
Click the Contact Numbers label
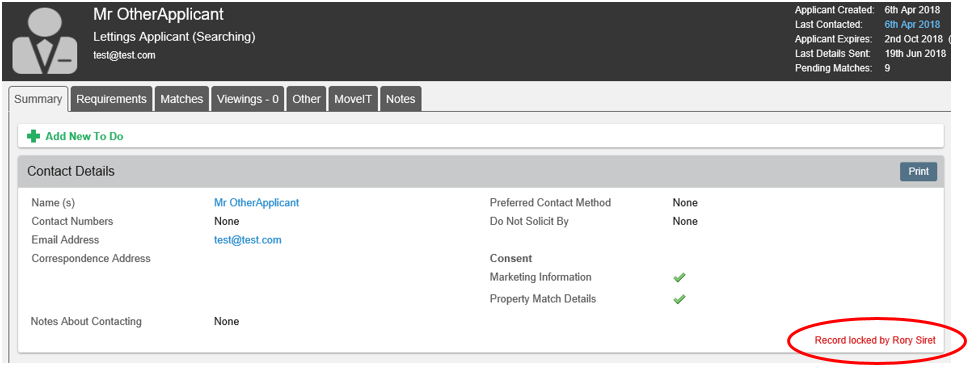pyautogui.click(x=73, y=222)
